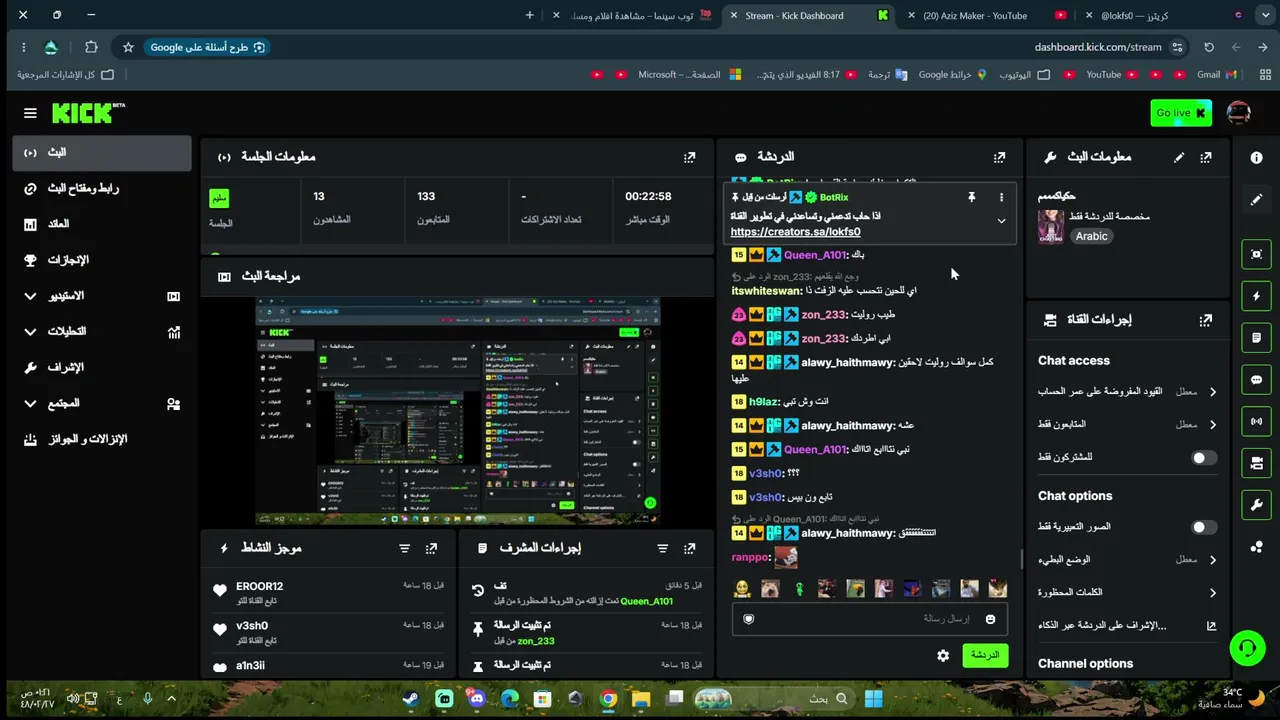Pop out the معلومات الجلسة panel
The height and width of the screenshot is (720, 1280).
(689, 157)
